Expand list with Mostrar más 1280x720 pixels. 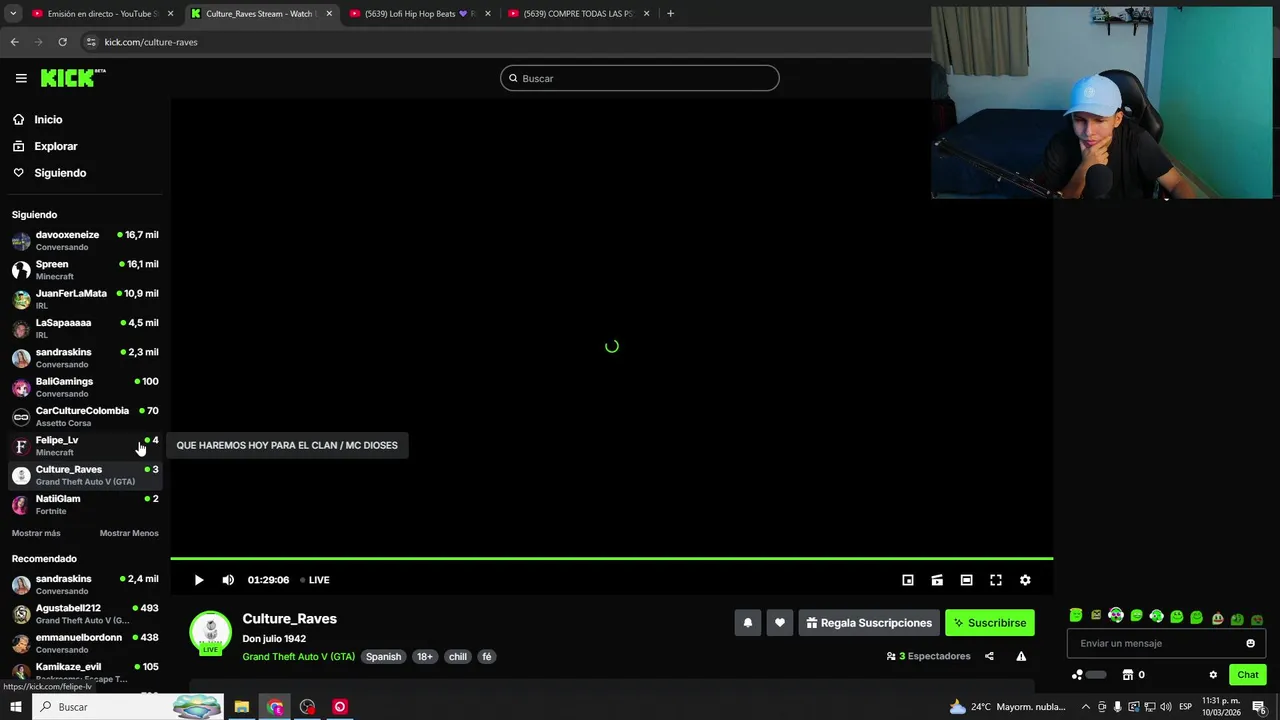pyautogui.click(x=36, y=533)
